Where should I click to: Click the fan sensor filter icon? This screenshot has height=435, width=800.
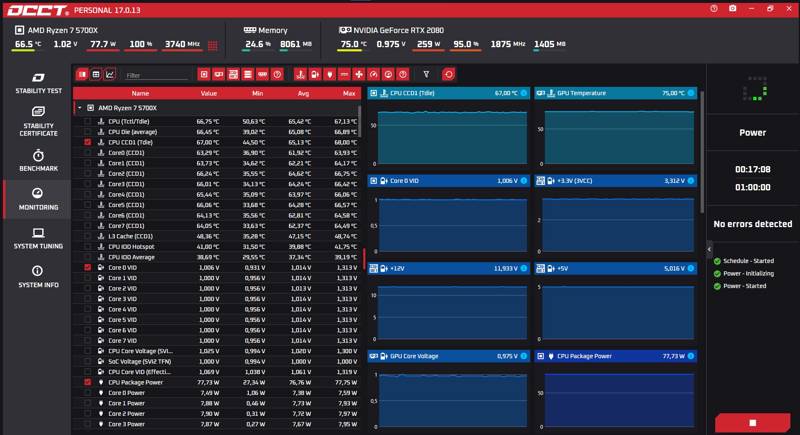coord(359,74)
